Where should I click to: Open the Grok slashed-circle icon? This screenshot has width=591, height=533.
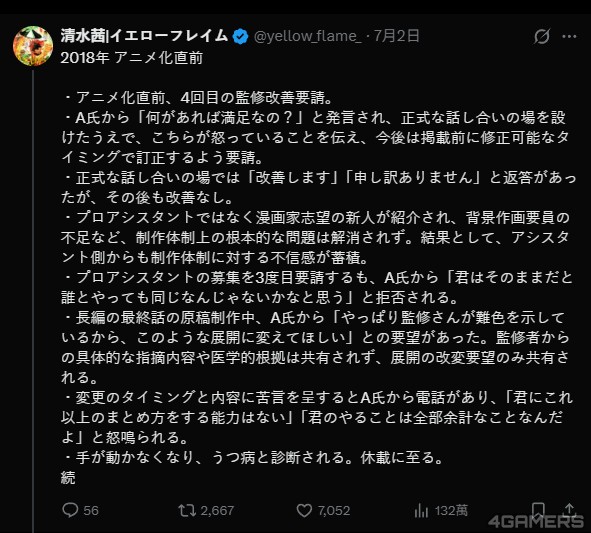[x=542, y=36]
